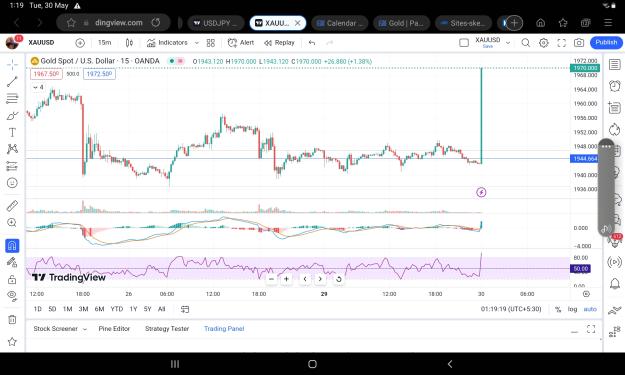Open the candlestick chart type menu
The image size is (625, 375).
[130, 43]
